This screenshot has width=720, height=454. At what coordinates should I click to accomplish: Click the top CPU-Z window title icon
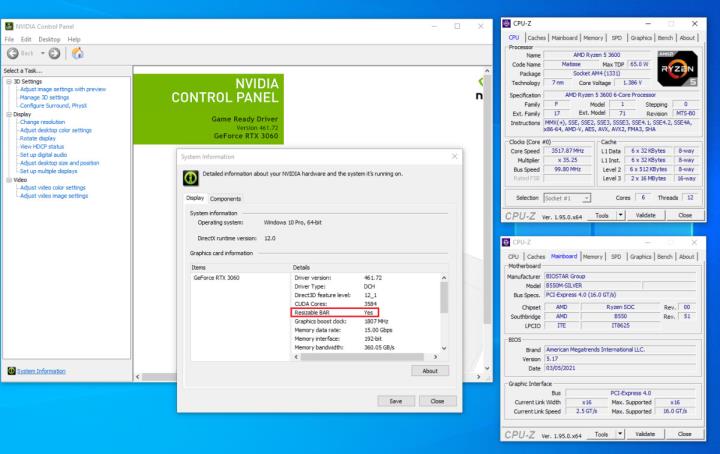pyautogui.click(x=506, y=23)
